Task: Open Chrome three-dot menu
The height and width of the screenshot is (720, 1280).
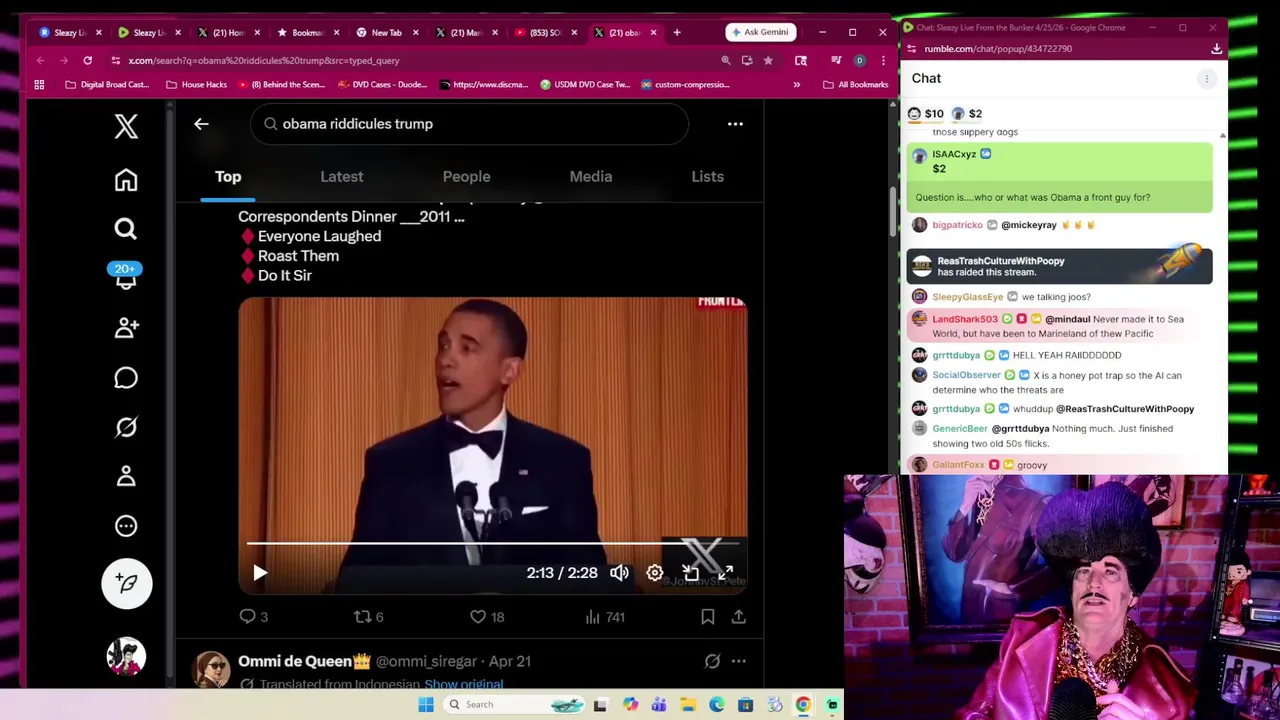Action: coord(883,61)
